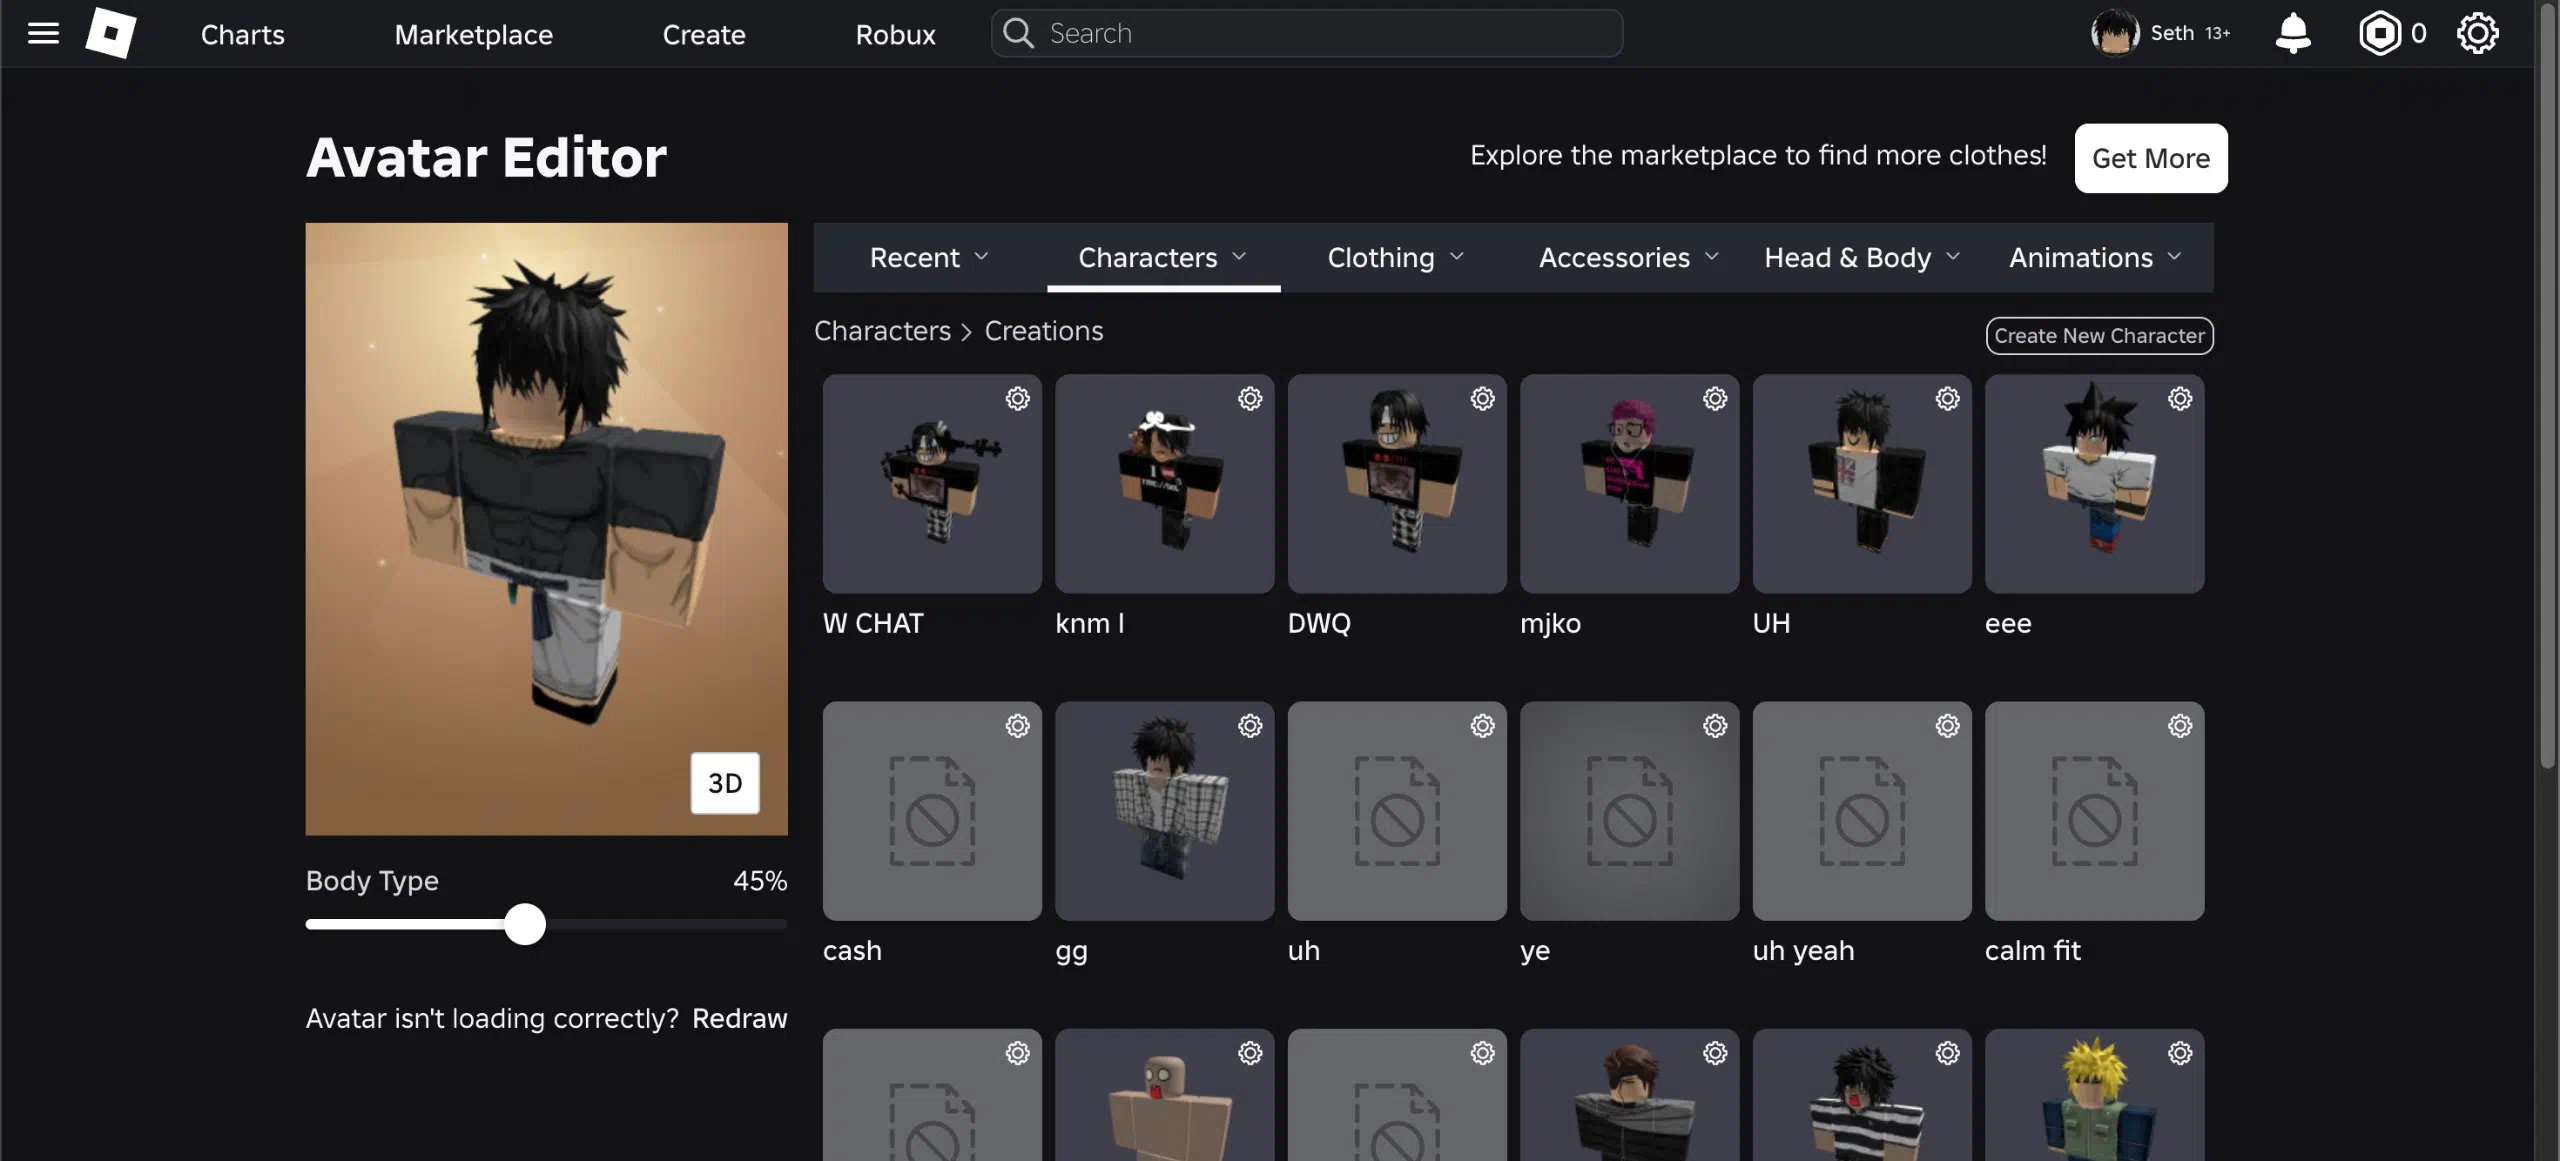Click the Creations breadcrumb text

coord(1043,331)
